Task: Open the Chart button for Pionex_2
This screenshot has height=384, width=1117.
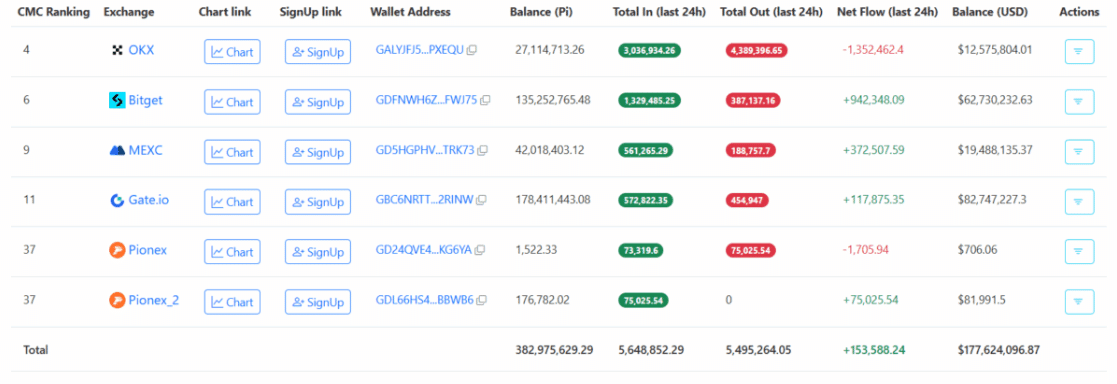Action: click(x=232, y=301)
